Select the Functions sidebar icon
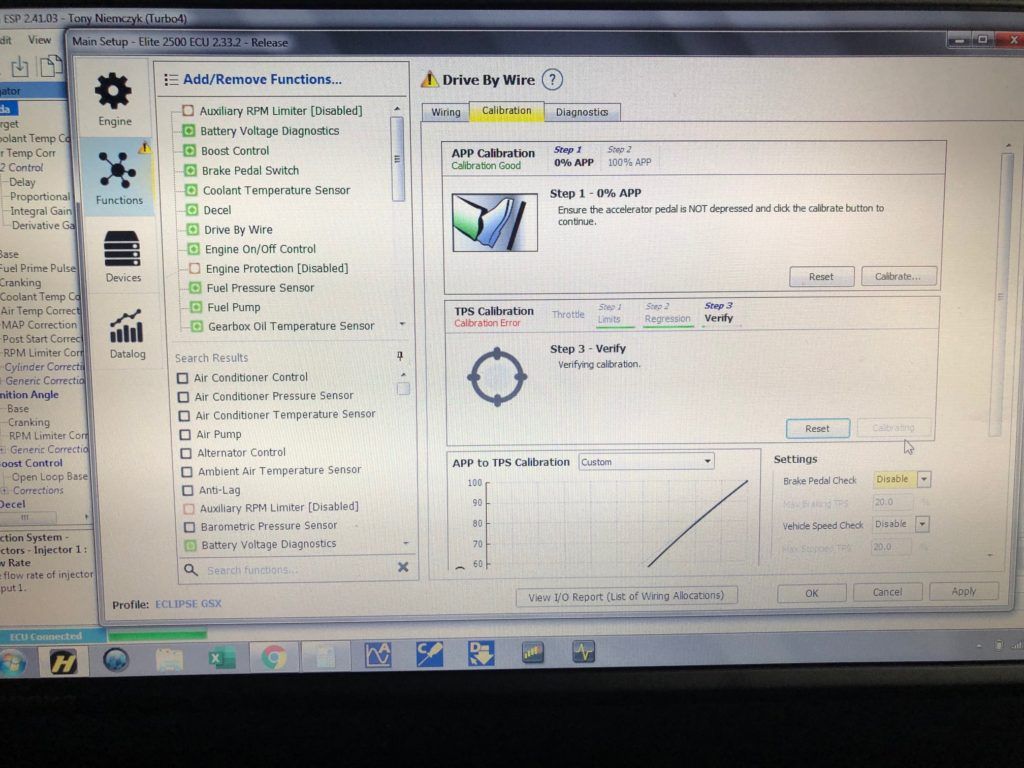 pos(118,170)
